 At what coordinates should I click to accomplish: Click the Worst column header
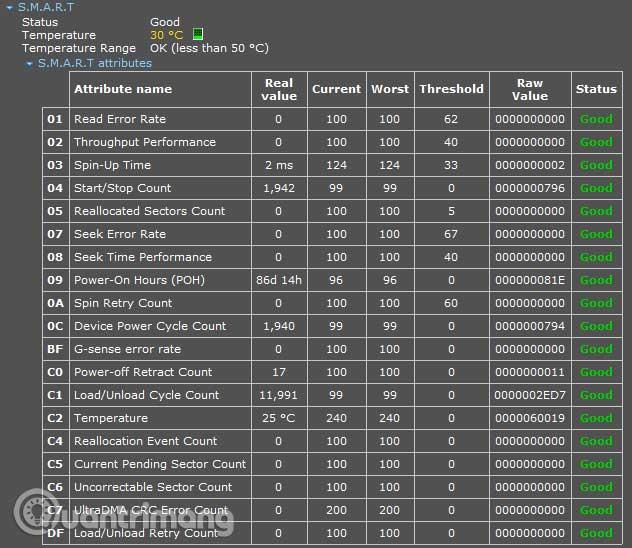390,89
